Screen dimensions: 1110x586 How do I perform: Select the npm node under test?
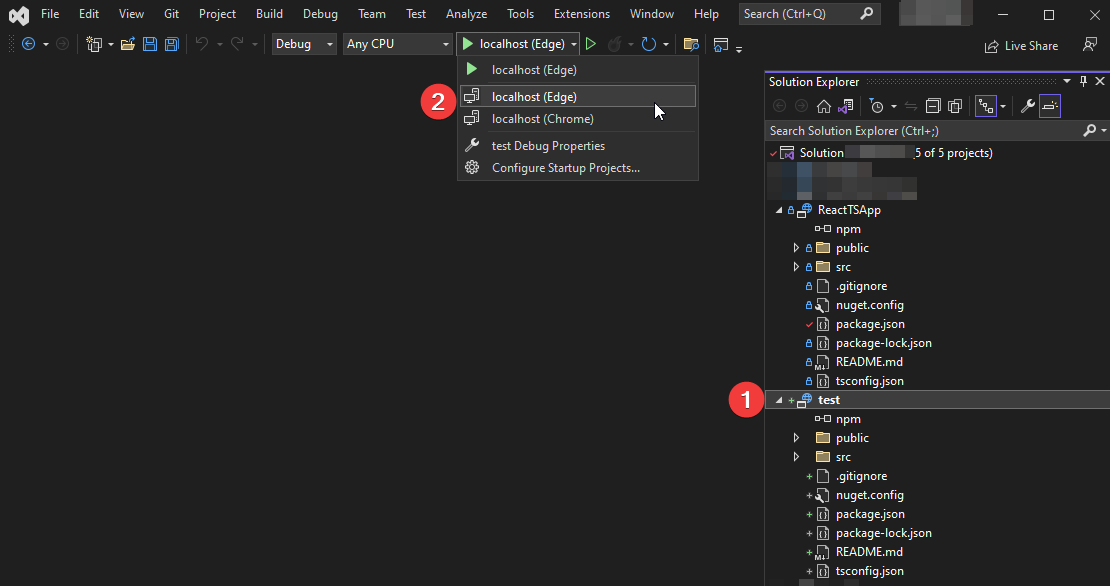click(848, 419)
